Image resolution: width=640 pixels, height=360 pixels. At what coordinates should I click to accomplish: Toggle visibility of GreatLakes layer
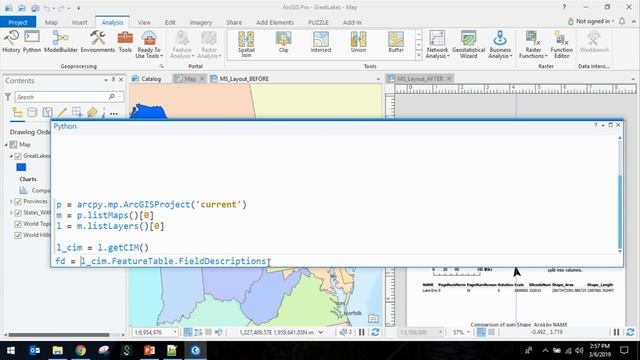pyautogui.click(x=18, y=156)
